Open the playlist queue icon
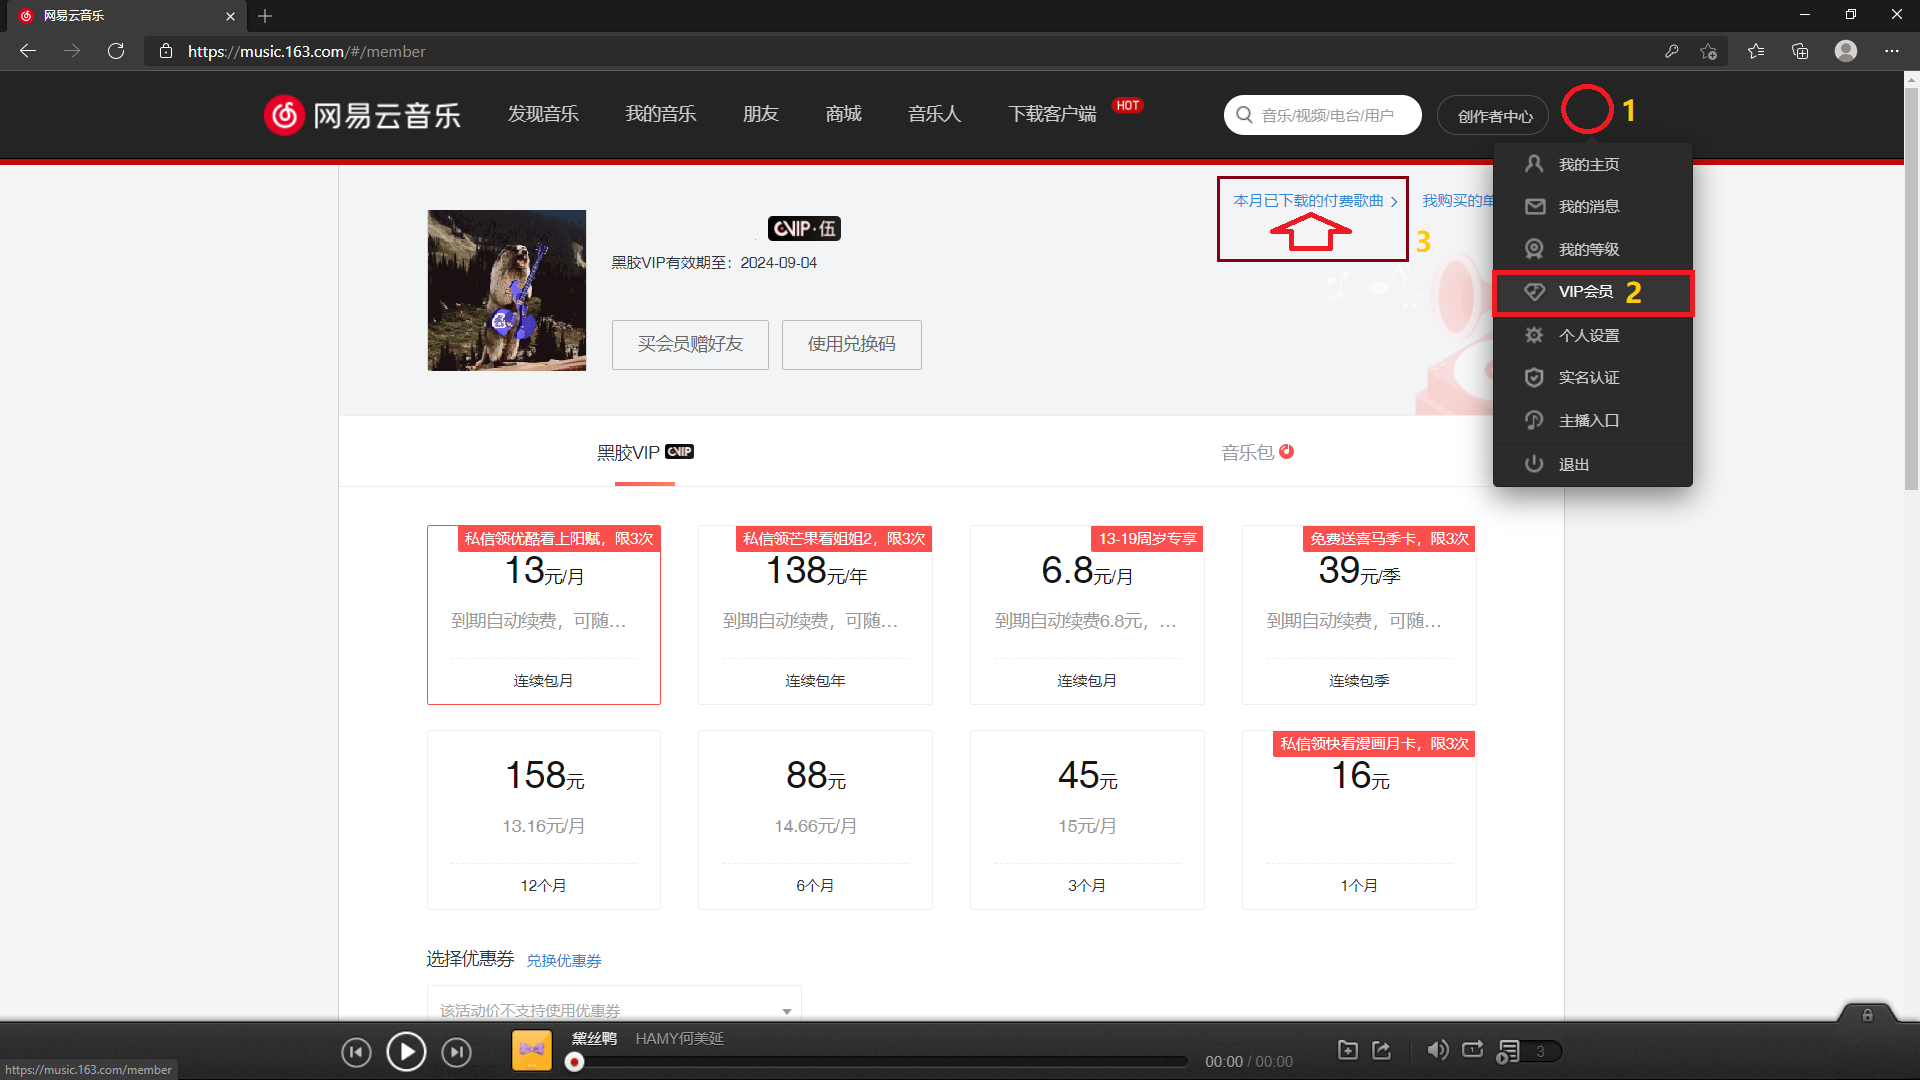Image resolution: width=1920 pixels, height=1080 pixels. click(1508, 1051)
